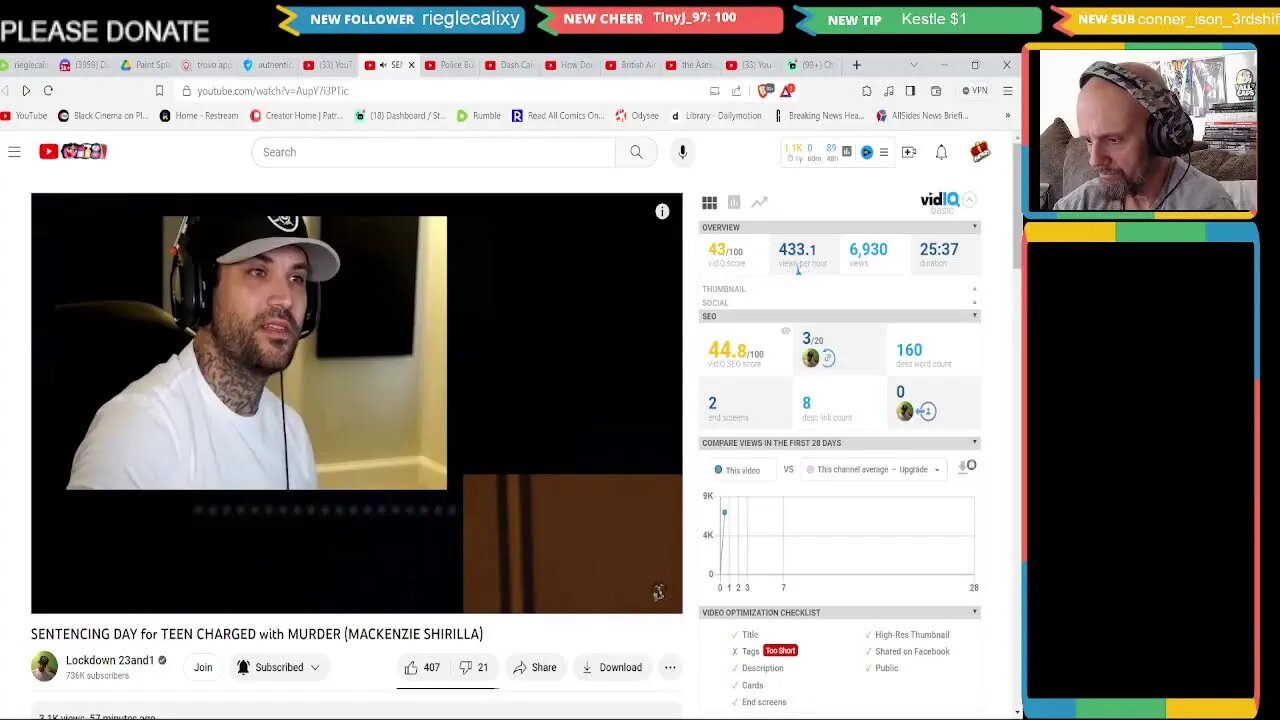Click the YouTube logo home link

(x=72, y=151)
